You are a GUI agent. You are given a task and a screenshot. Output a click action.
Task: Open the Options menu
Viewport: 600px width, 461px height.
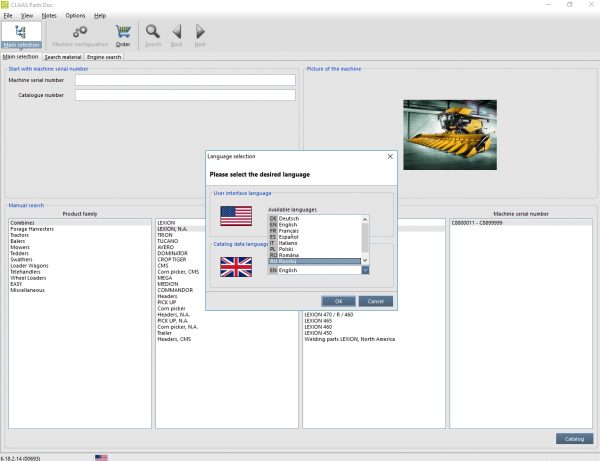click(x=75, y=16)
